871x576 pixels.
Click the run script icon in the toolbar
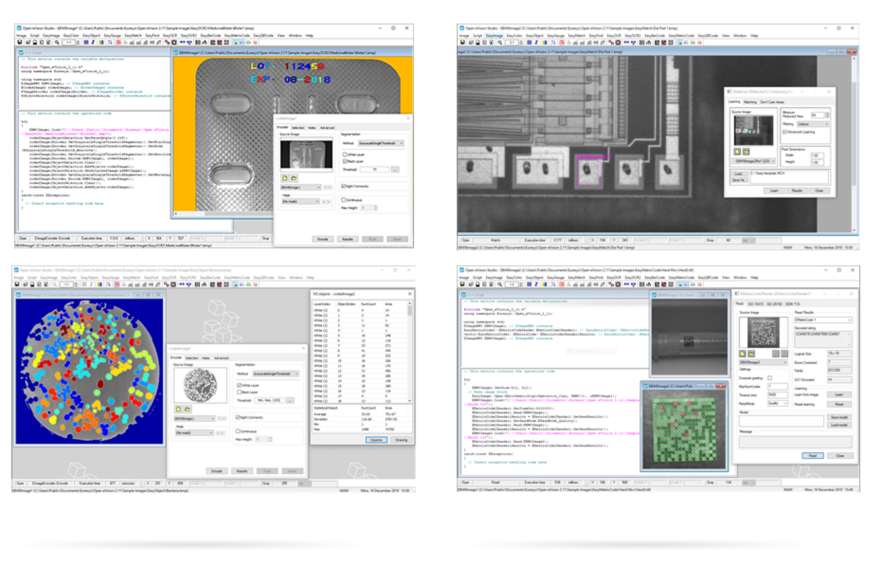pos(237,42)
